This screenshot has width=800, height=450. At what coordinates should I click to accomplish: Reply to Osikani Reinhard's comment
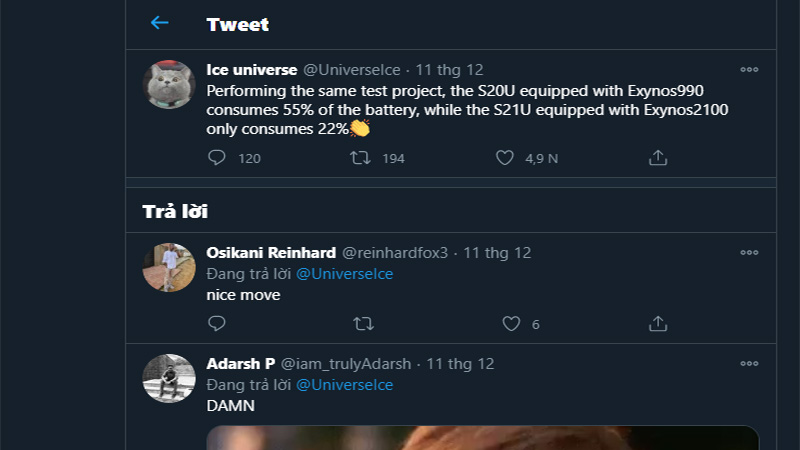point(217,324)
